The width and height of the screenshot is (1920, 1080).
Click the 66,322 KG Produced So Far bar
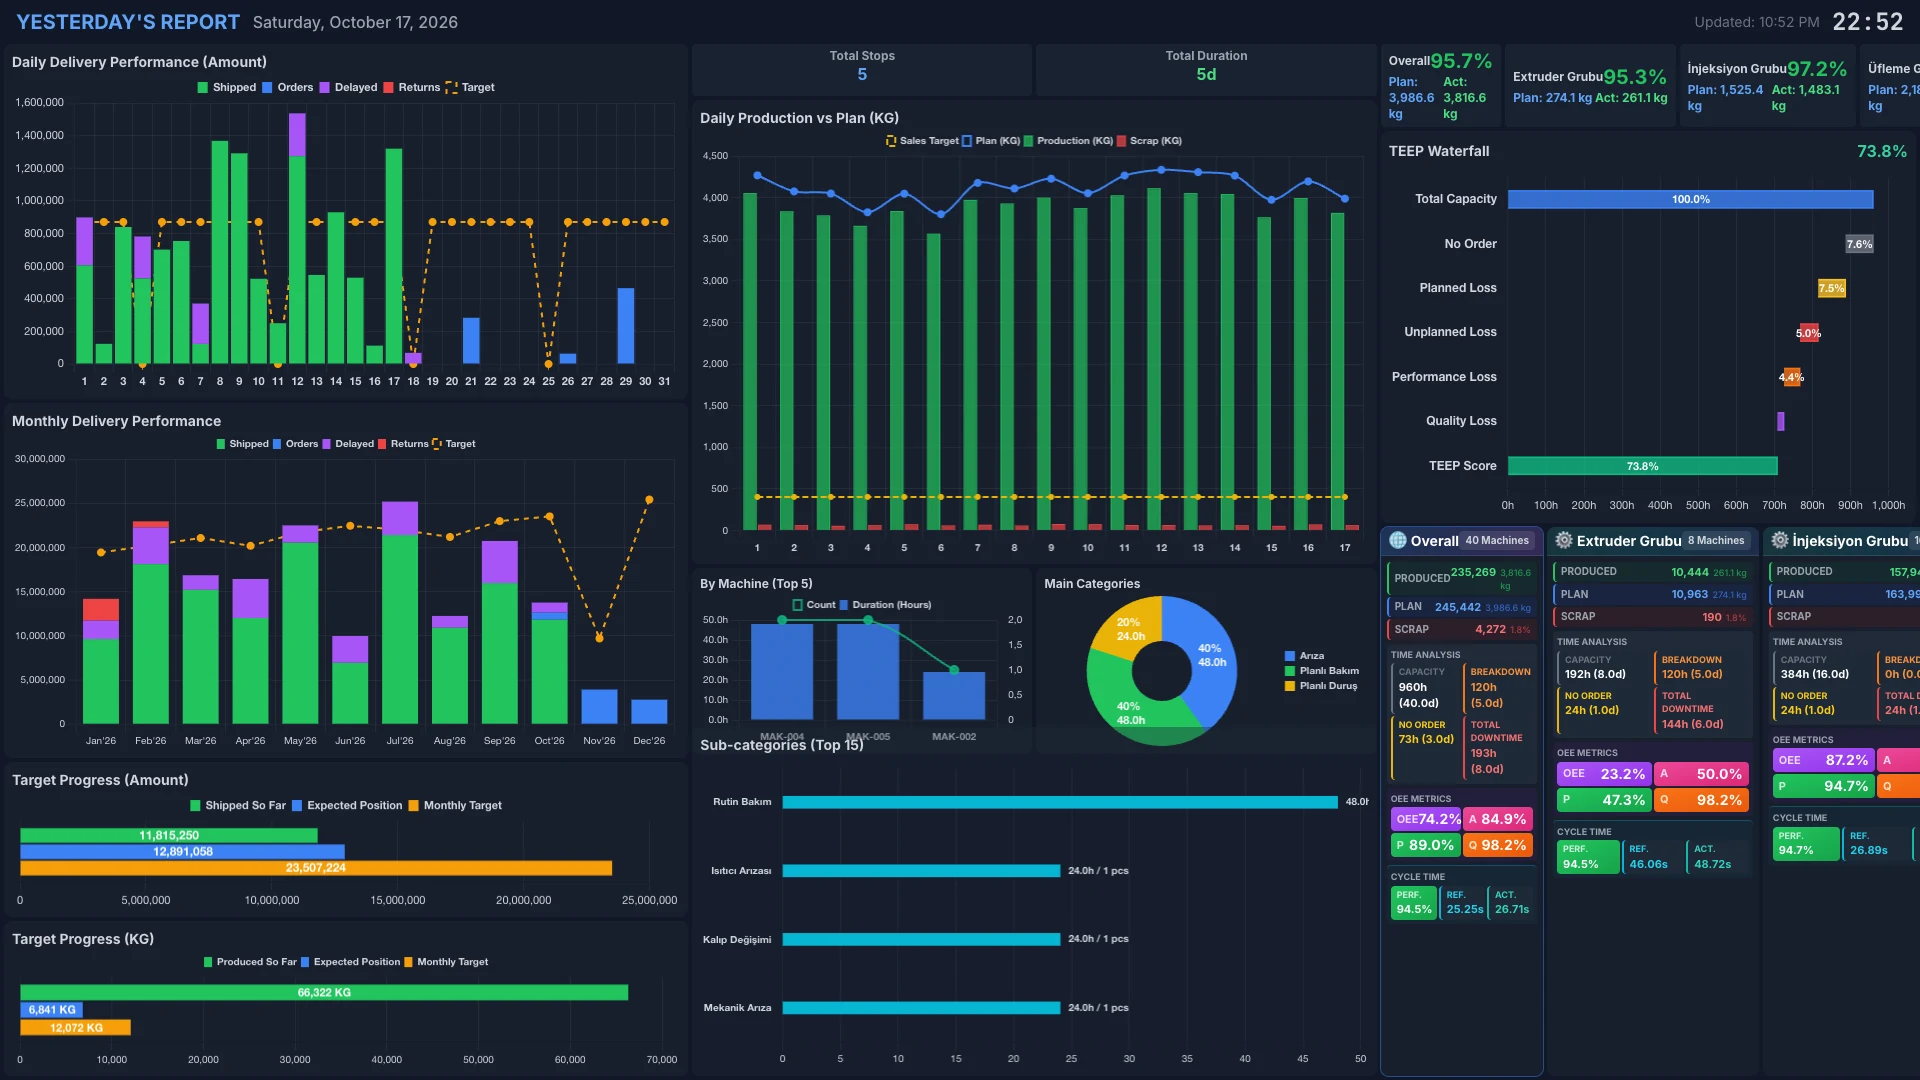pos(324,993)
